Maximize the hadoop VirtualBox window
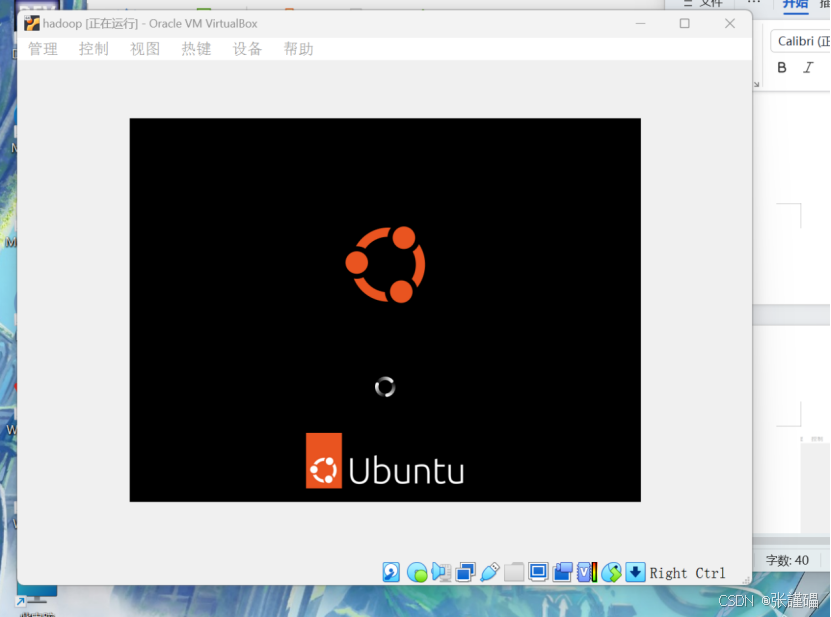 point(685,23)
